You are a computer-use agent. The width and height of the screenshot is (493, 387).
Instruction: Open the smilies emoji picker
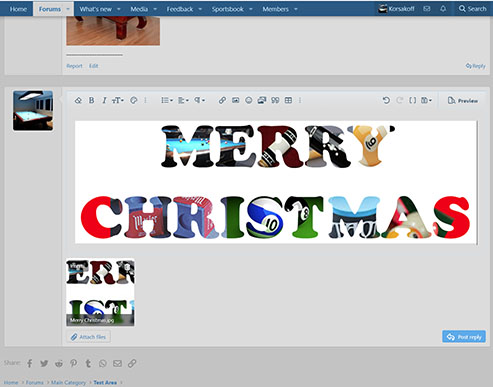click(249, 100)
